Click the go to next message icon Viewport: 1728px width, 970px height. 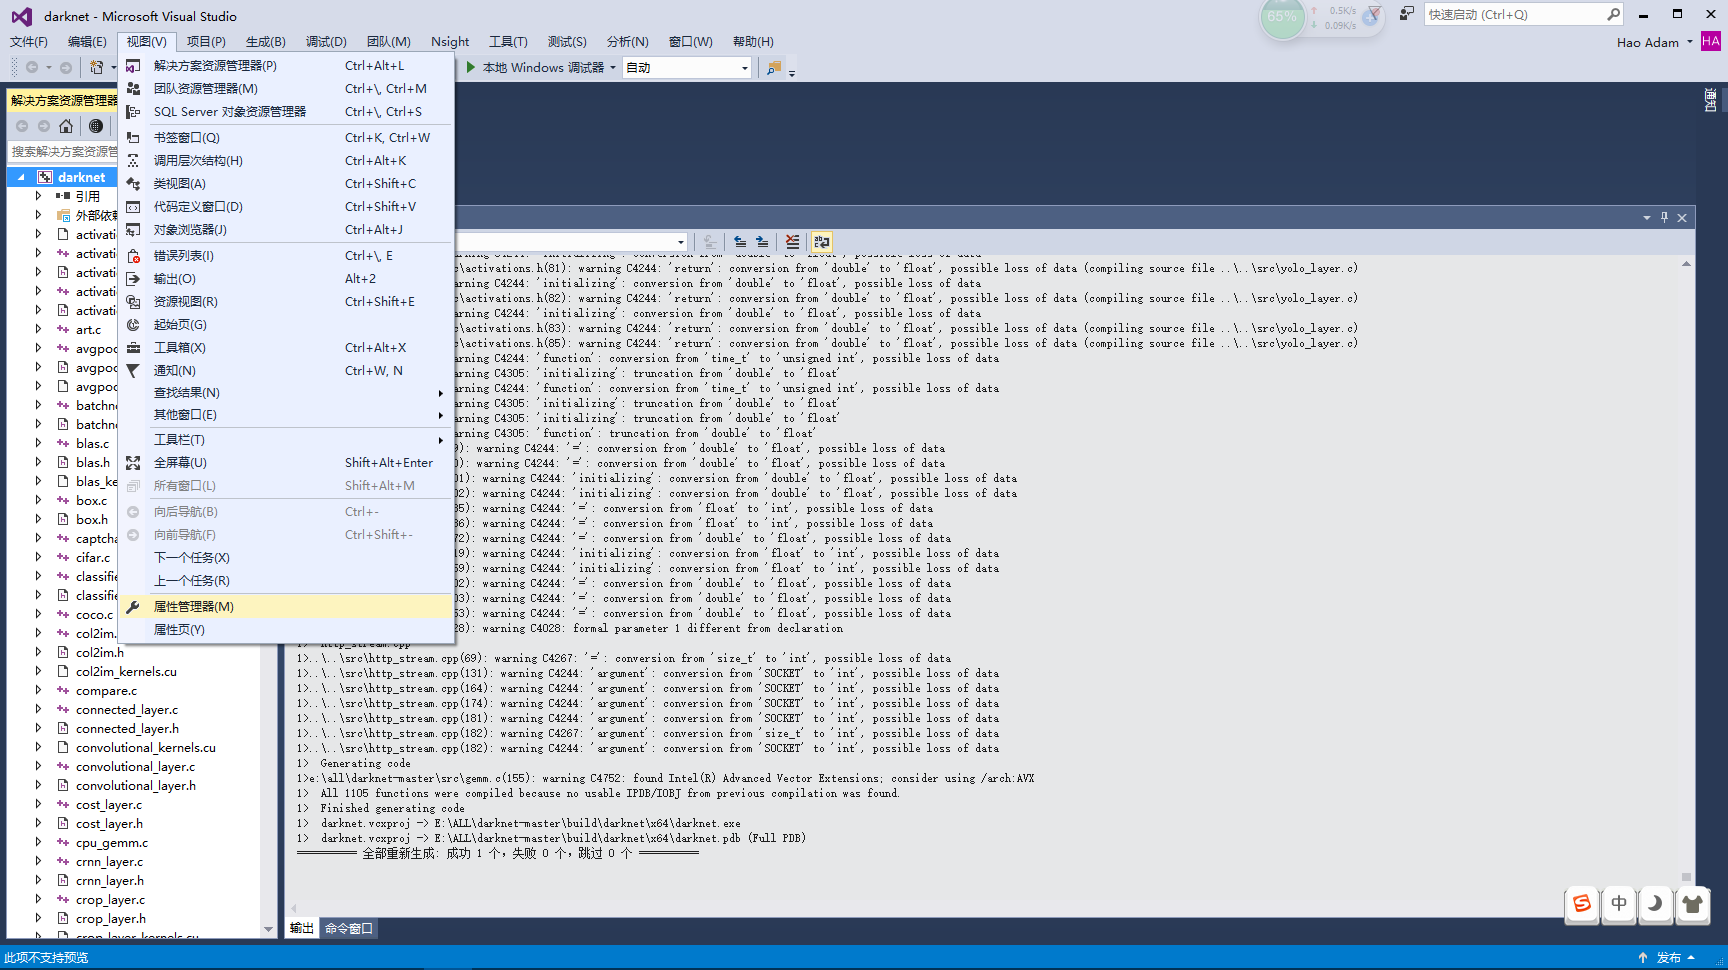click(762, 242)
